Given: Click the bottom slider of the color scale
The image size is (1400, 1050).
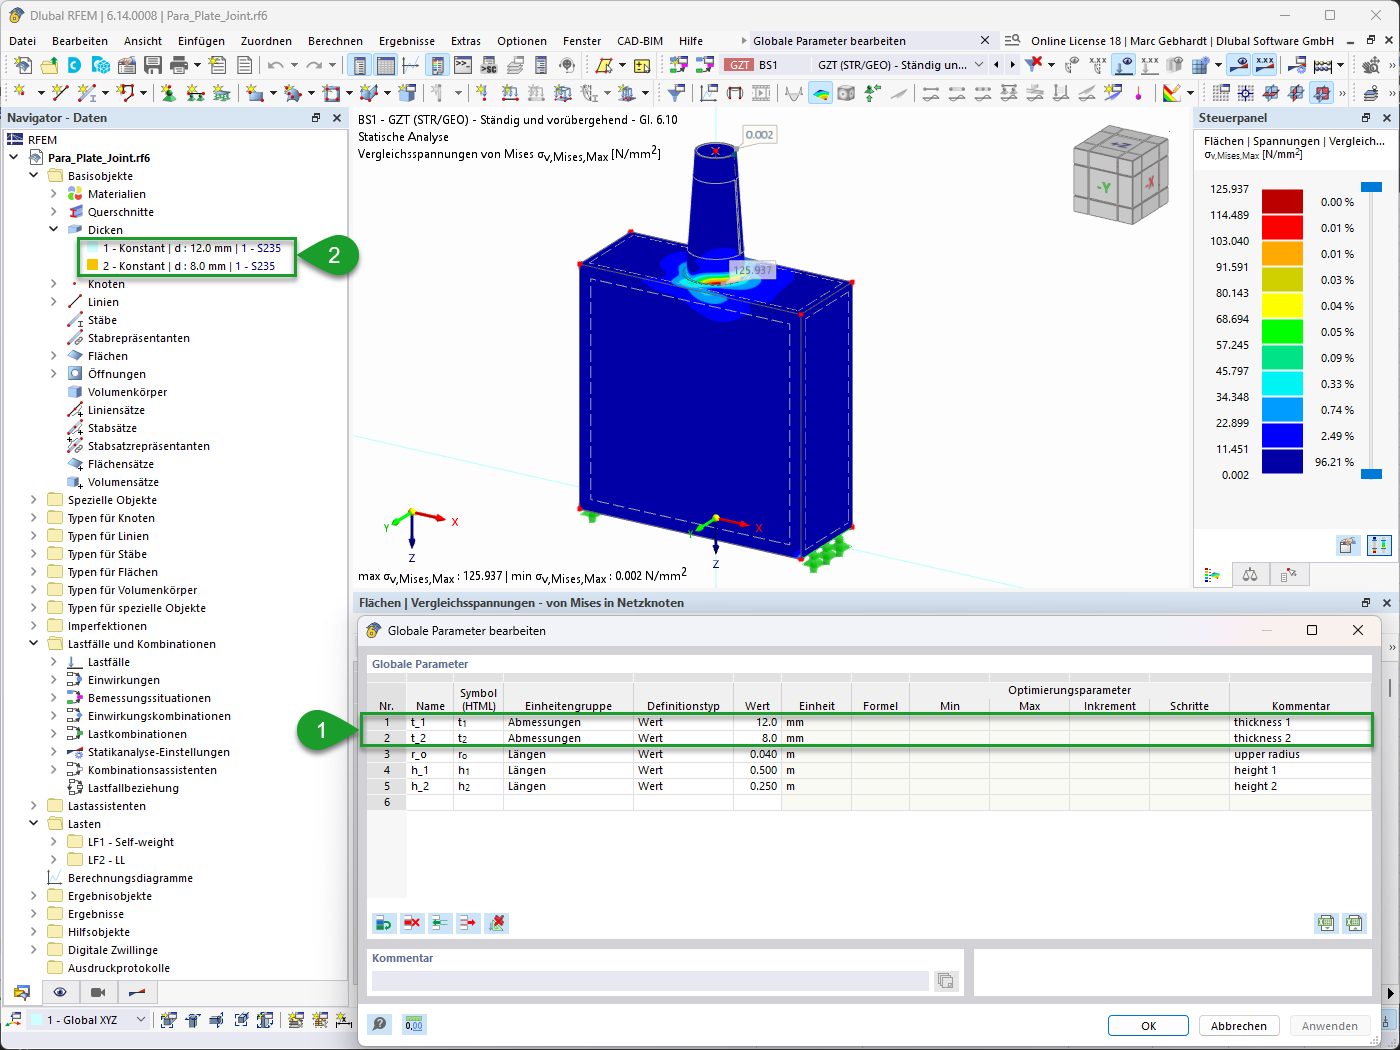Looking at the screenshot, I should (x=1371, y=474).
